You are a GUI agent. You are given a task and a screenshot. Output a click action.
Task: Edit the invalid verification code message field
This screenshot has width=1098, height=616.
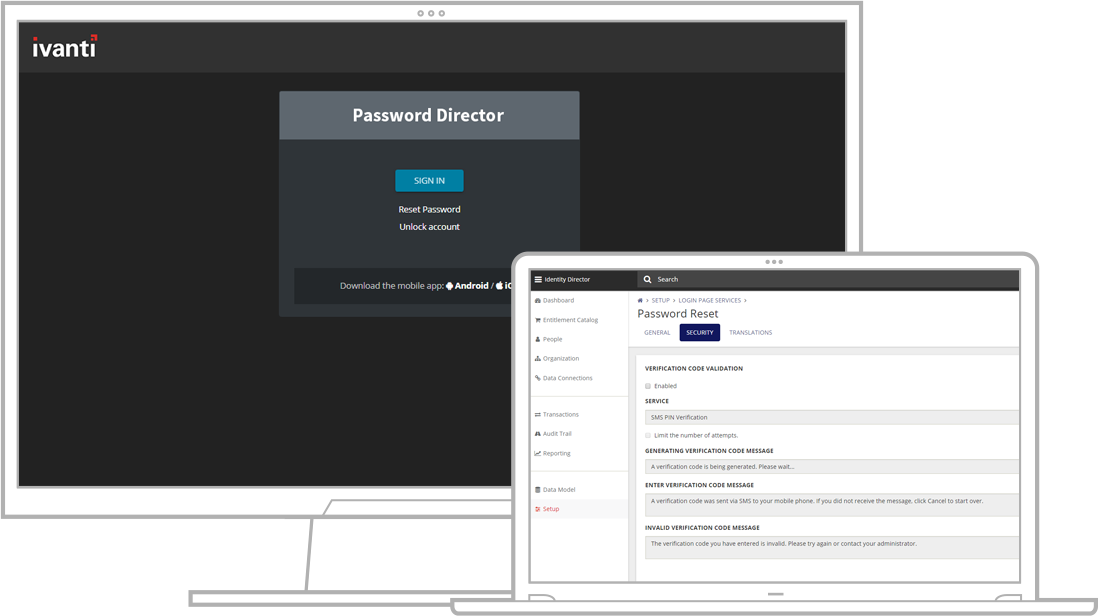pyautogui.click(x=832, y=548)
